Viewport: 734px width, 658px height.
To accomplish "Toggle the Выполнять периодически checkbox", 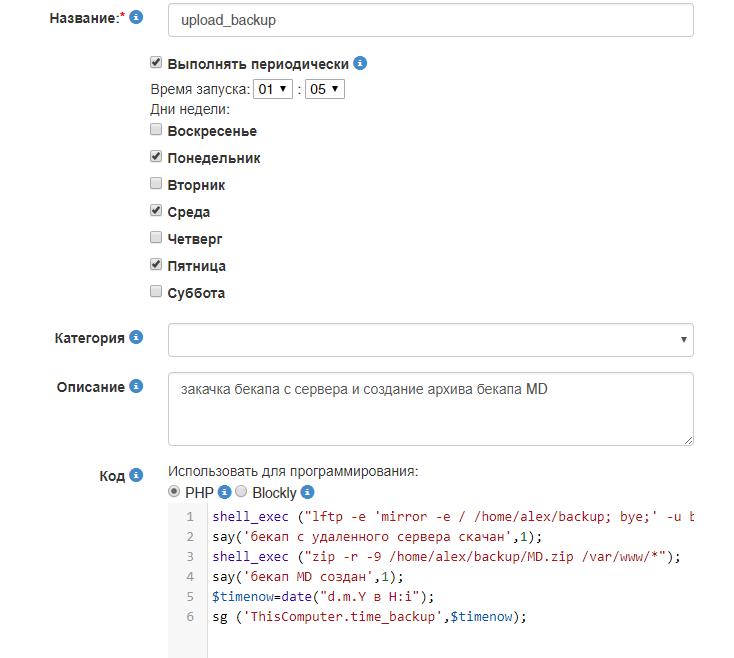I will pyautogui.click(x=156, y=62).
